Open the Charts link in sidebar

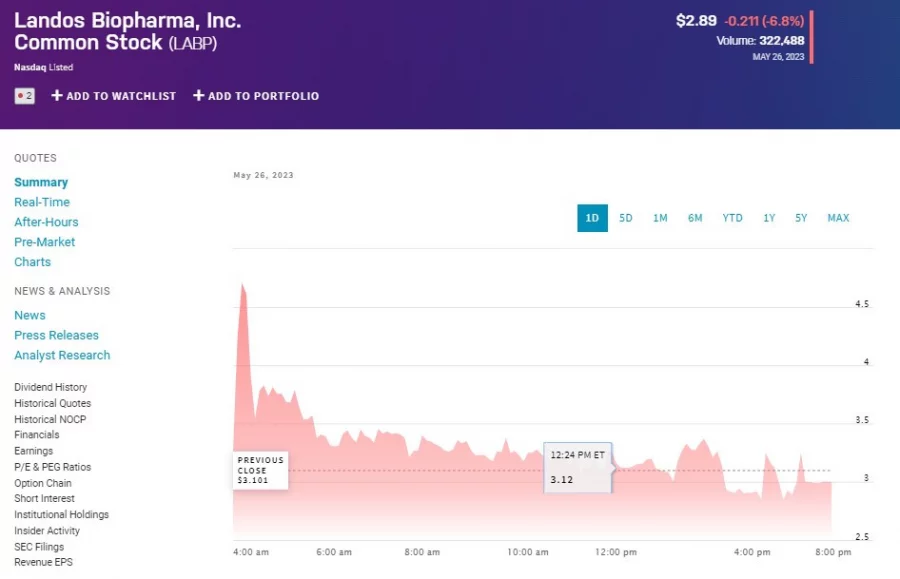pyautogui.click(x=32, y=262)
